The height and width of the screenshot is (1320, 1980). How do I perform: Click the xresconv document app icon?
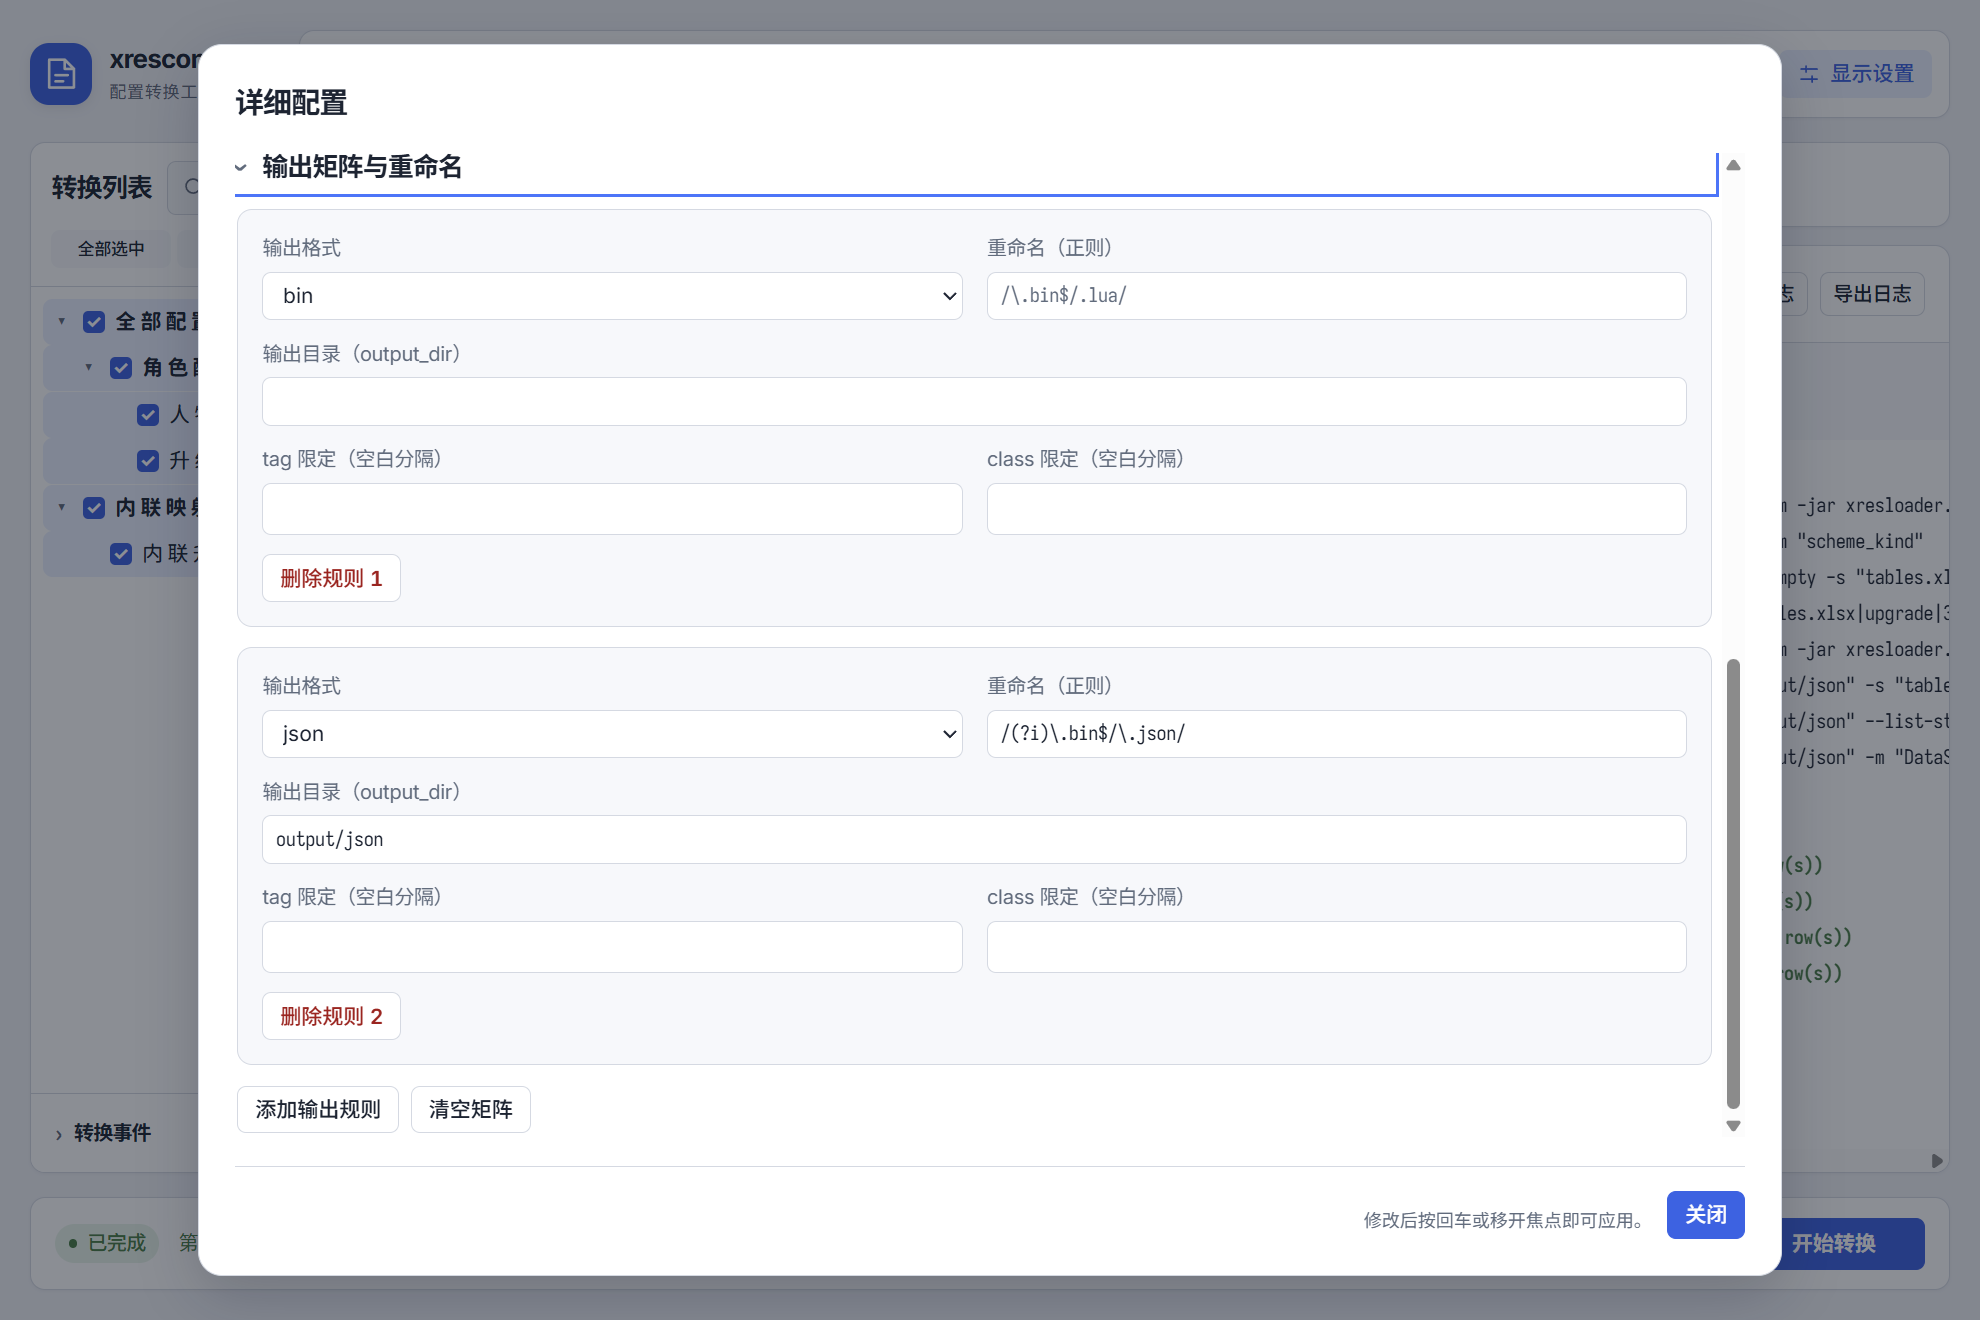point(61,74)
